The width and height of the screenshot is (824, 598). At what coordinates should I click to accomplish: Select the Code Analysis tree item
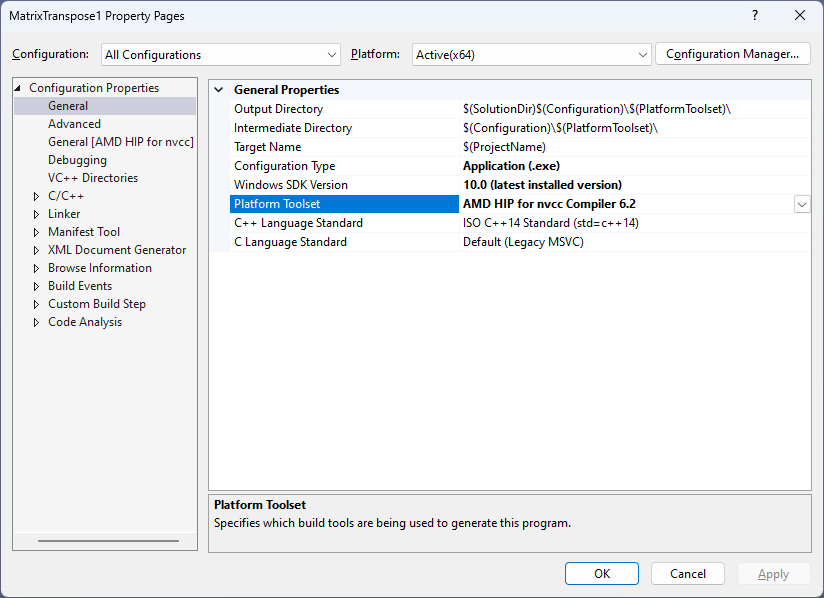click(85, 322)
